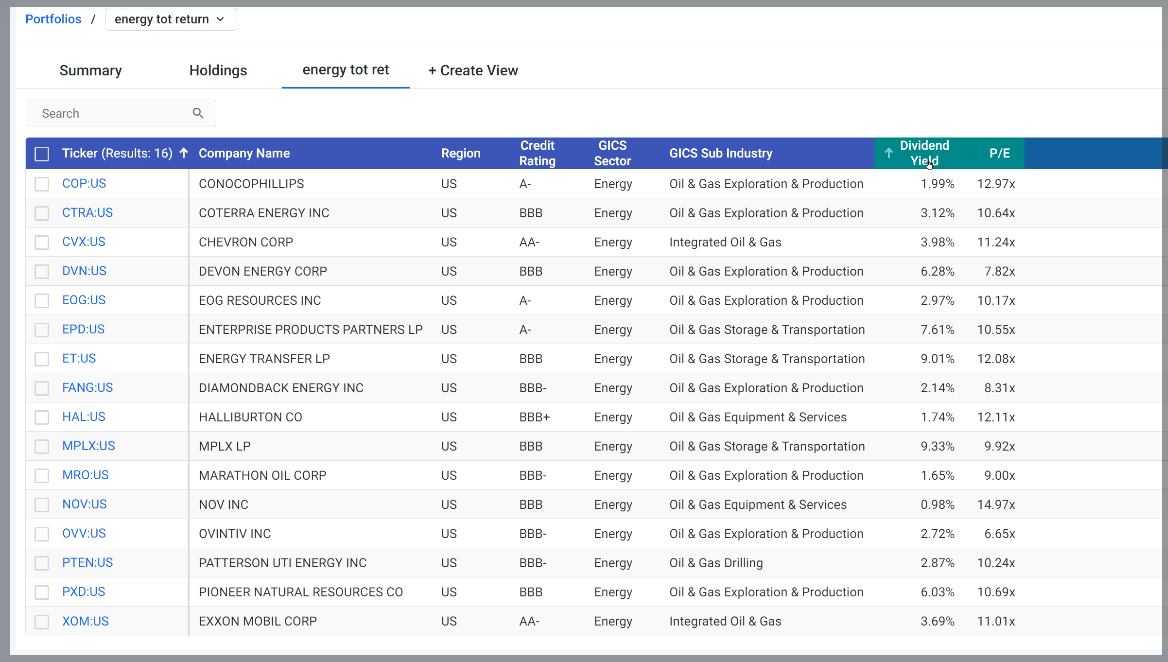1168x662 pixels.
Task: Click the 6.65x P/E value
Action: [x=1000, y=533]
